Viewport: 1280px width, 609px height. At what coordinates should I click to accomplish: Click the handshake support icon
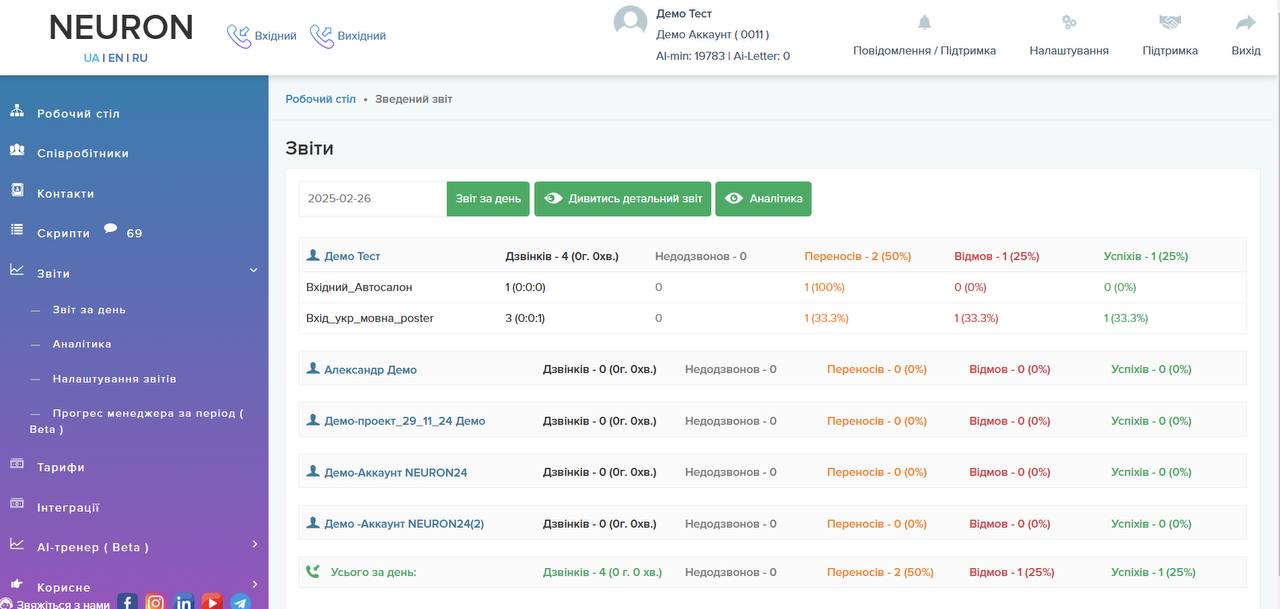[1169, 23]
